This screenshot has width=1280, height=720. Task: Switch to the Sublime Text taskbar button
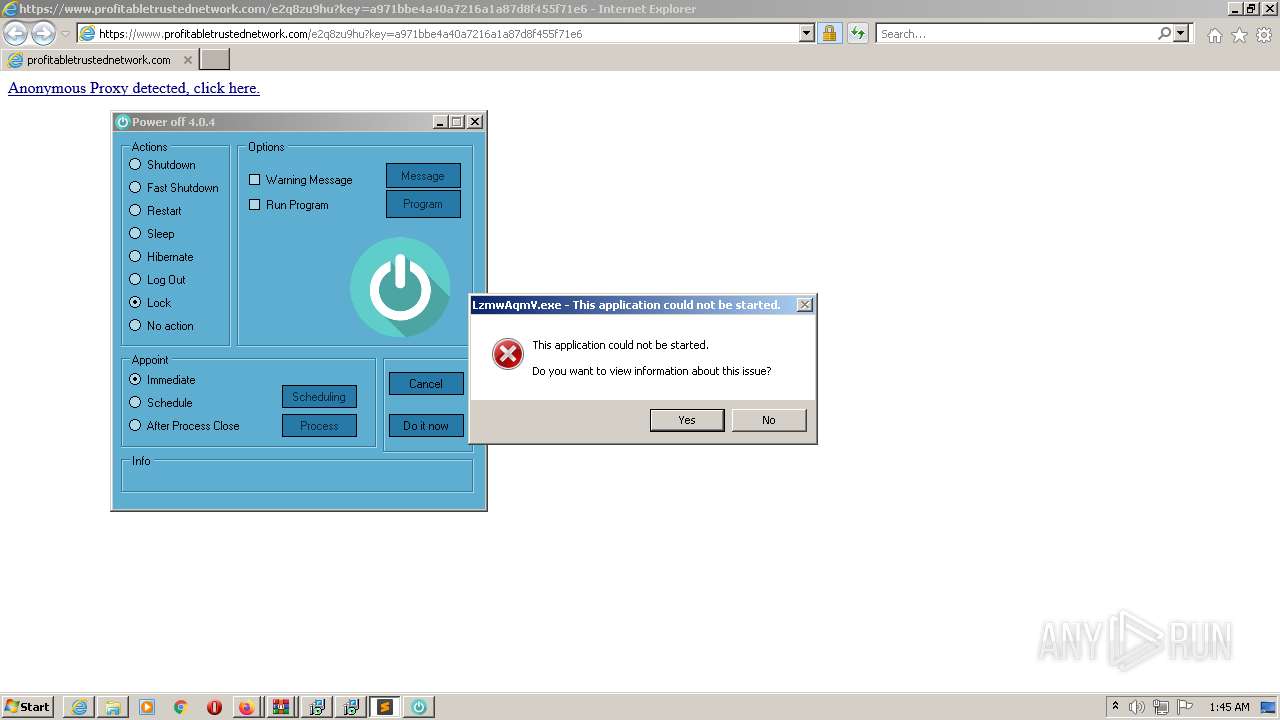[384, 707]
